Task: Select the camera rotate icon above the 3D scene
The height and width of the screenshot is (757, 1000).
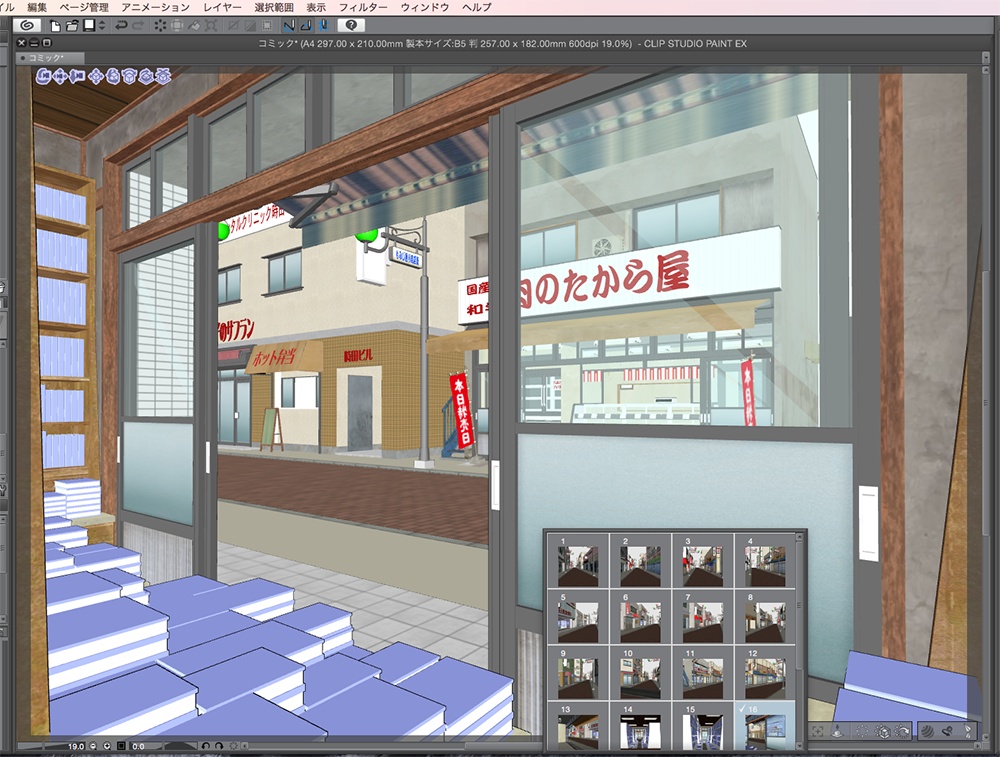Action: pyautogui.click(x=43, y=74)
